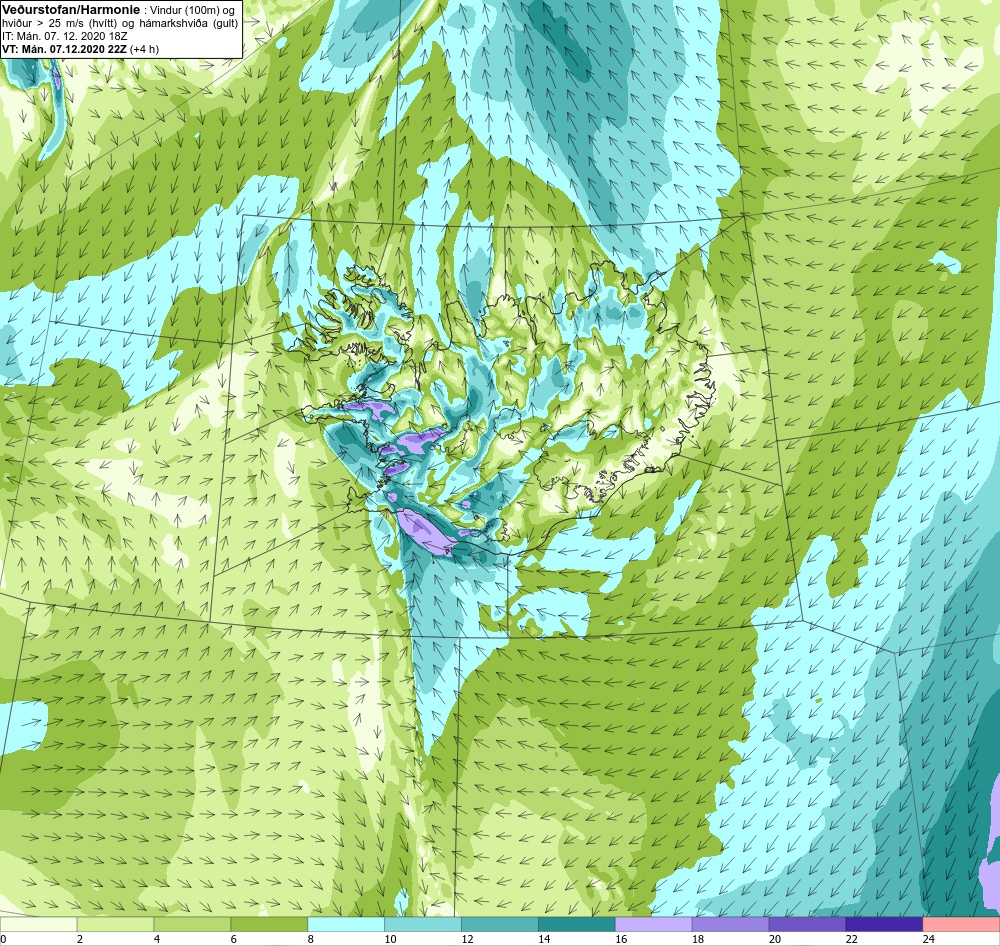Click the legend label '18'
This screenshot has width=1000, height=946.
698,939
